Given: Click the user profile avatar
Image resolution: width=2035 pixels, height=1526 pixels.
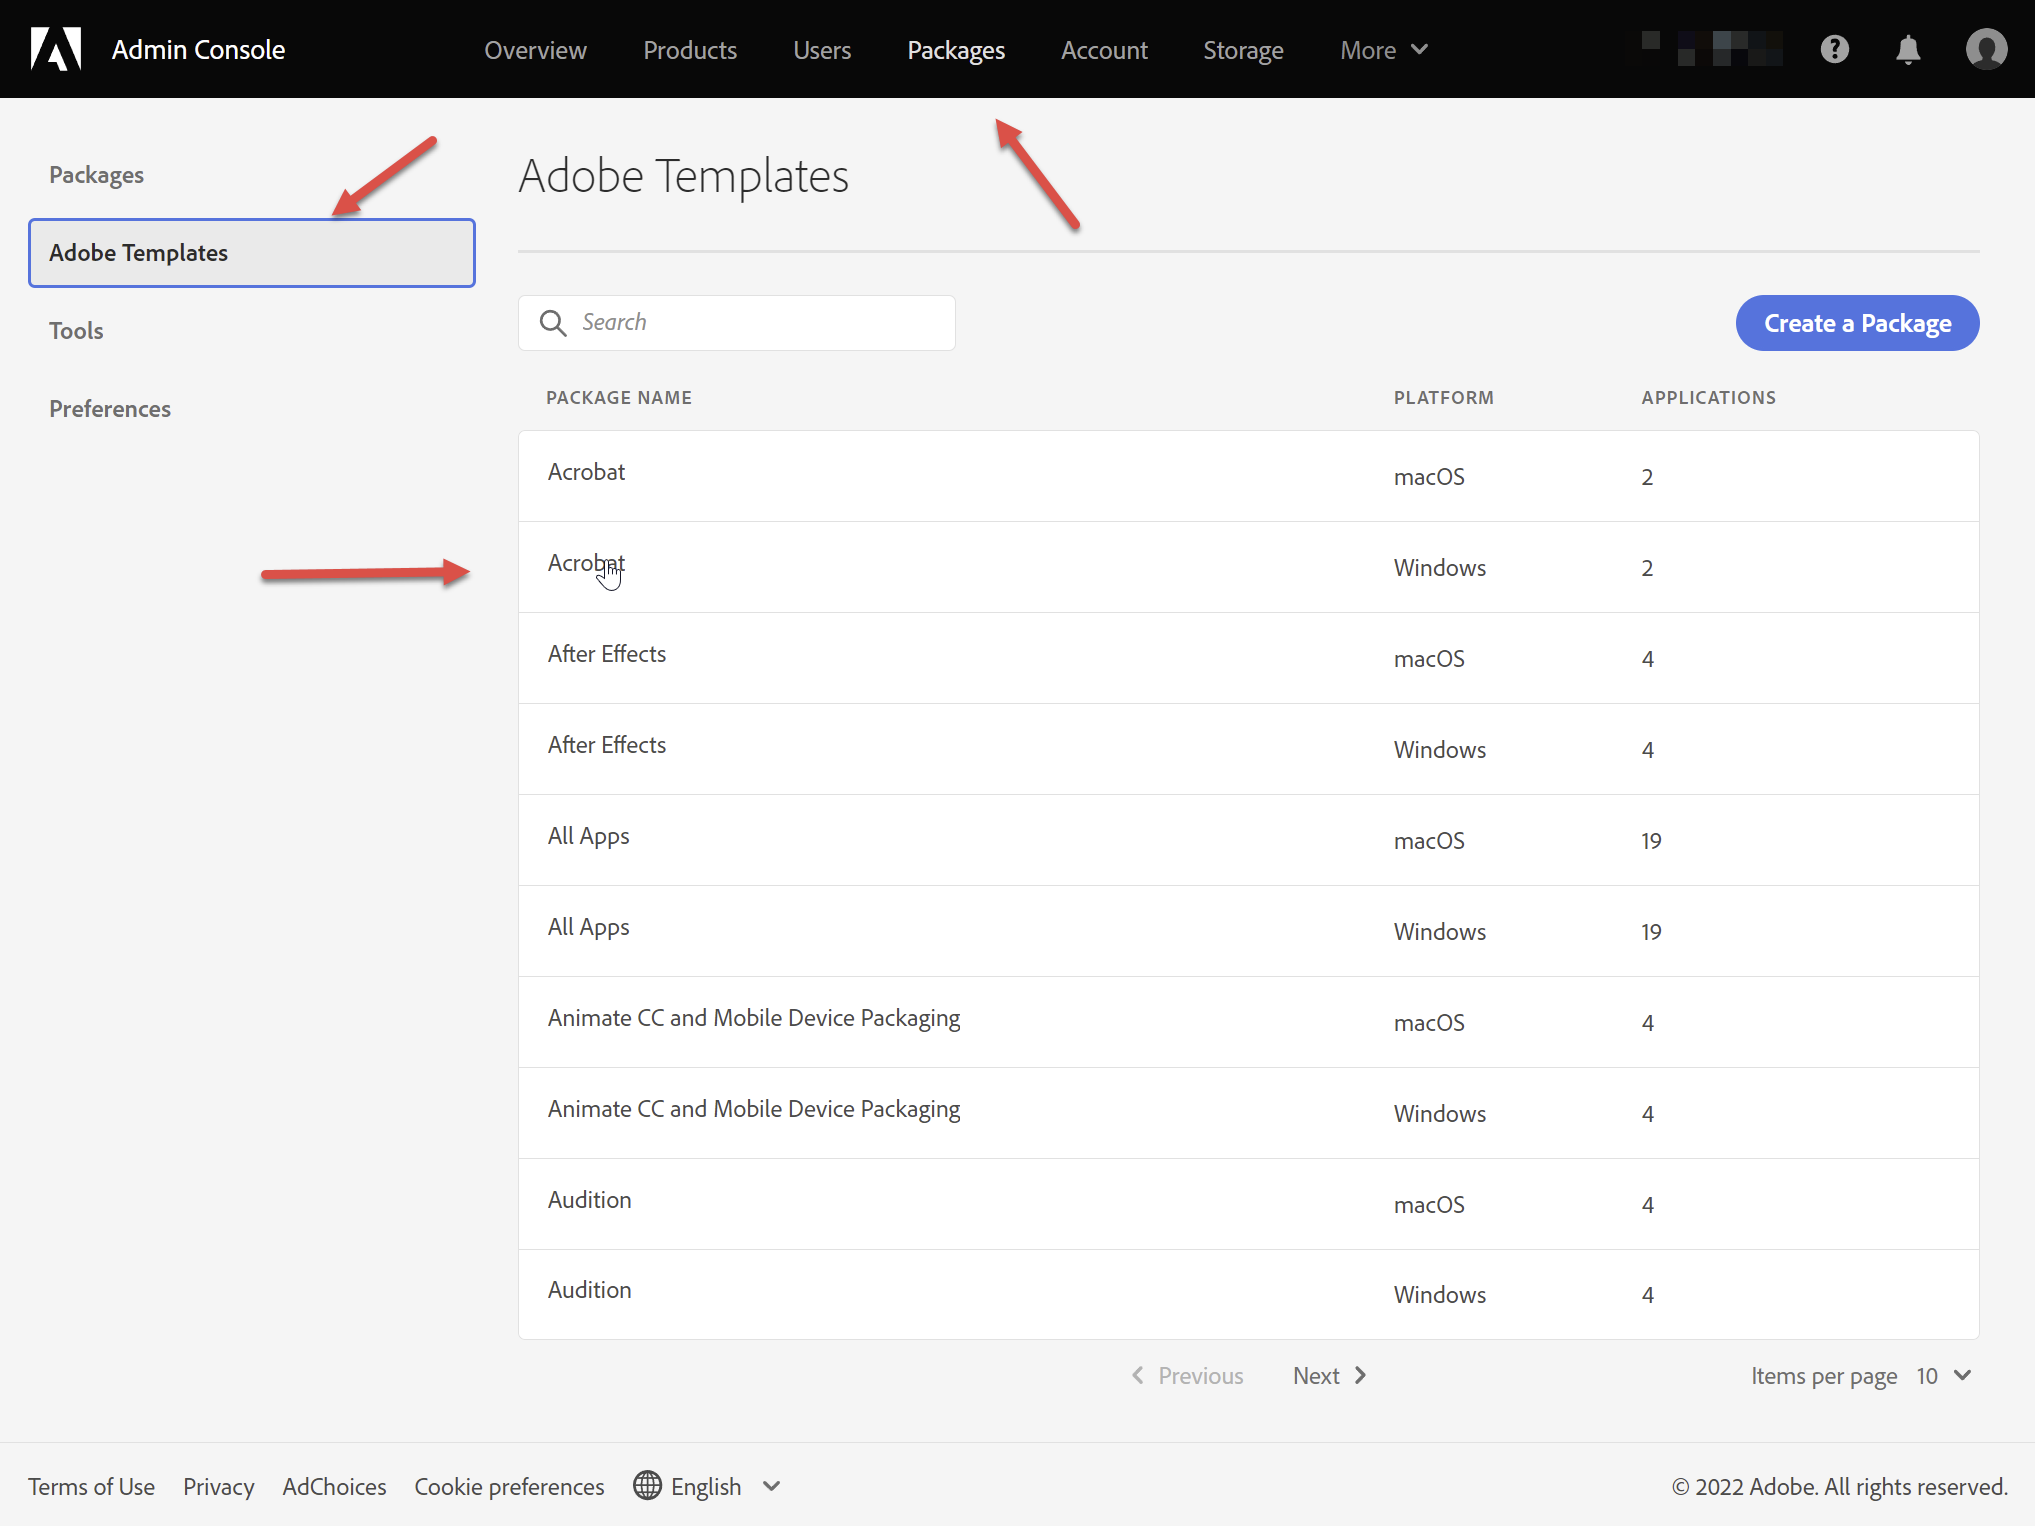Looking at the screenshot, I should pyautogui.click(x=1986, y=48).
